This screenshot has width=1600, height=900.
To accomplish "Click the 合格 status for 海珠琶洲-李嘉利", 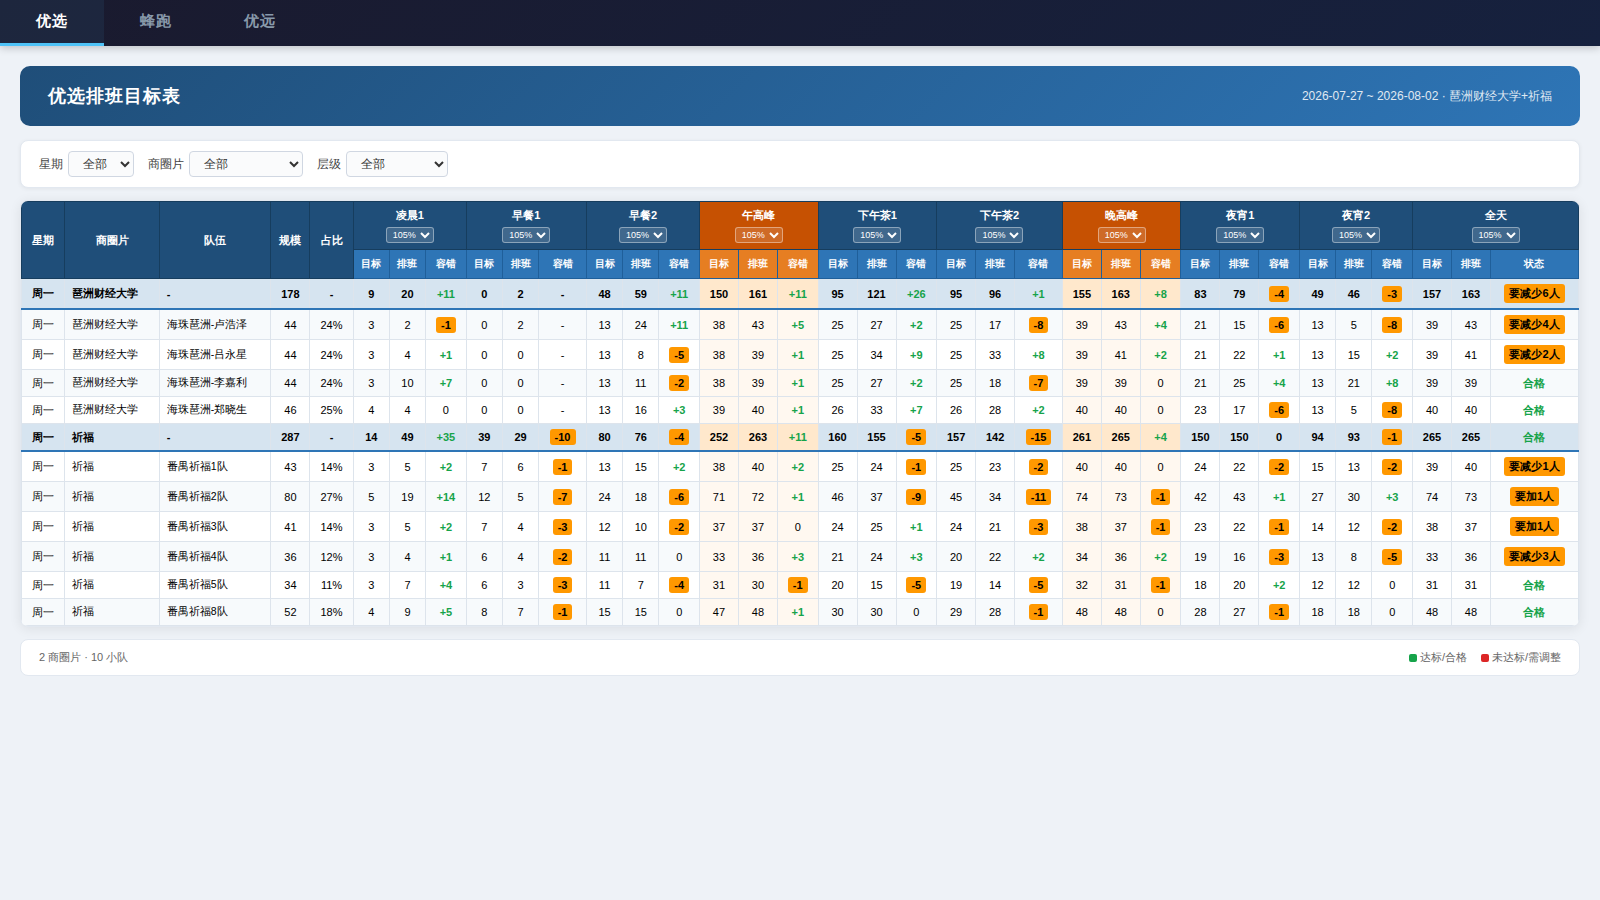I will [1534, 384].
